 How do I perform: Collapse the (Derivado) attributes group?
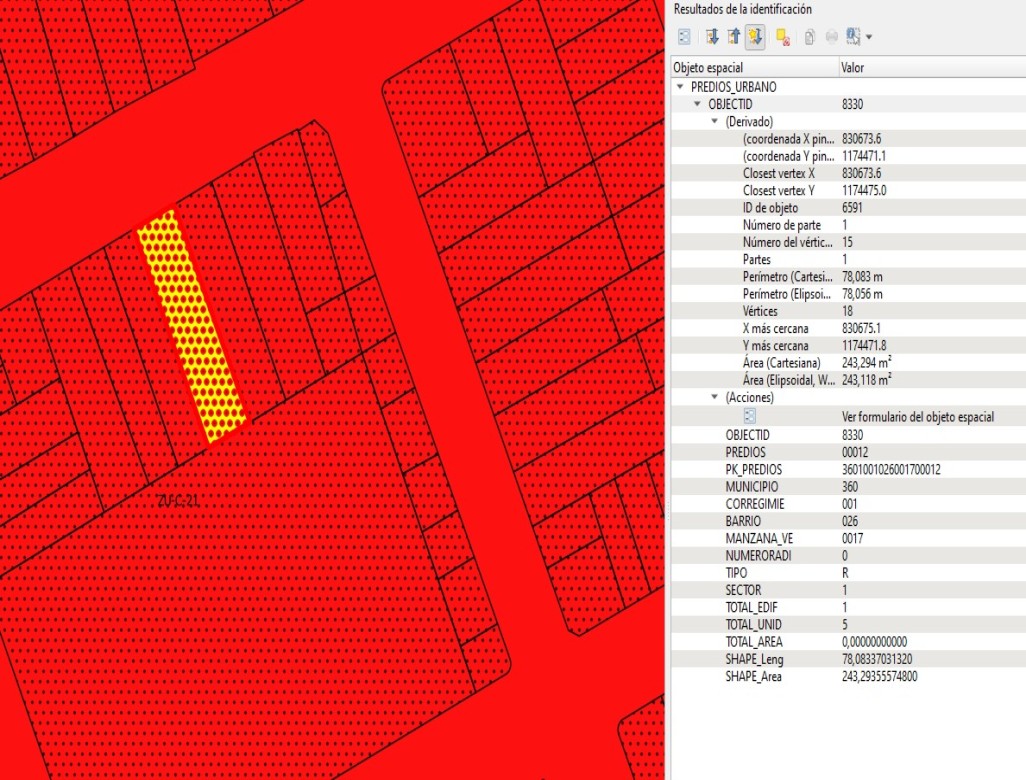714,121
